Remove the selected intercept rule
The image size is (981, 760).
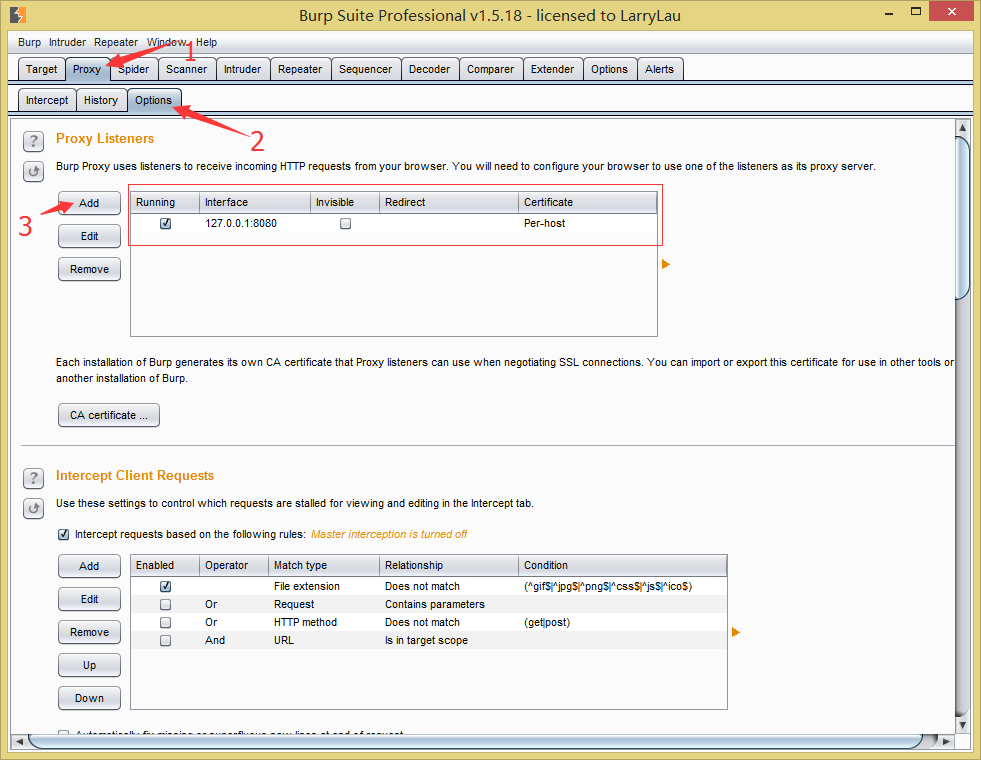tap(89, 632)
